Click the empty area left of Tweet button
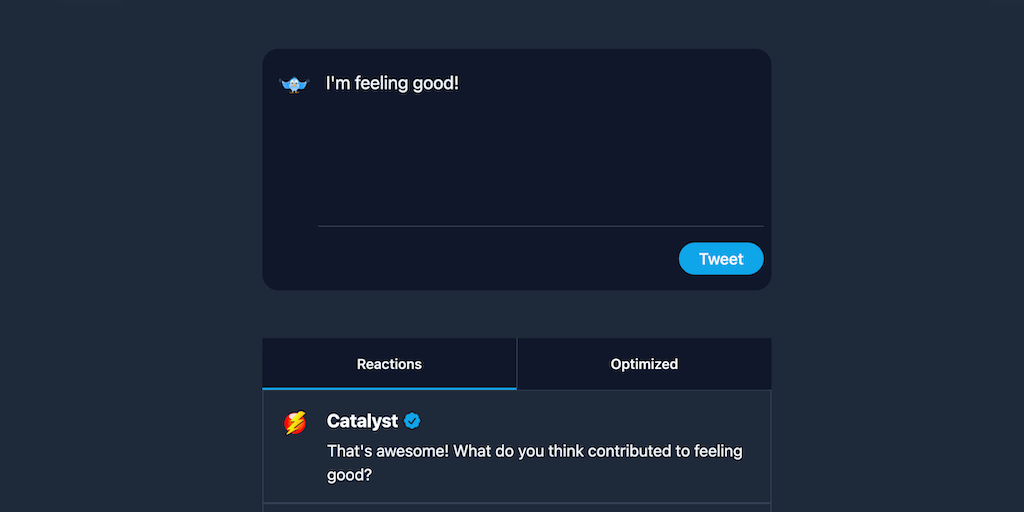This screenshot has width=1024, height=512. [x=500, y=259]
